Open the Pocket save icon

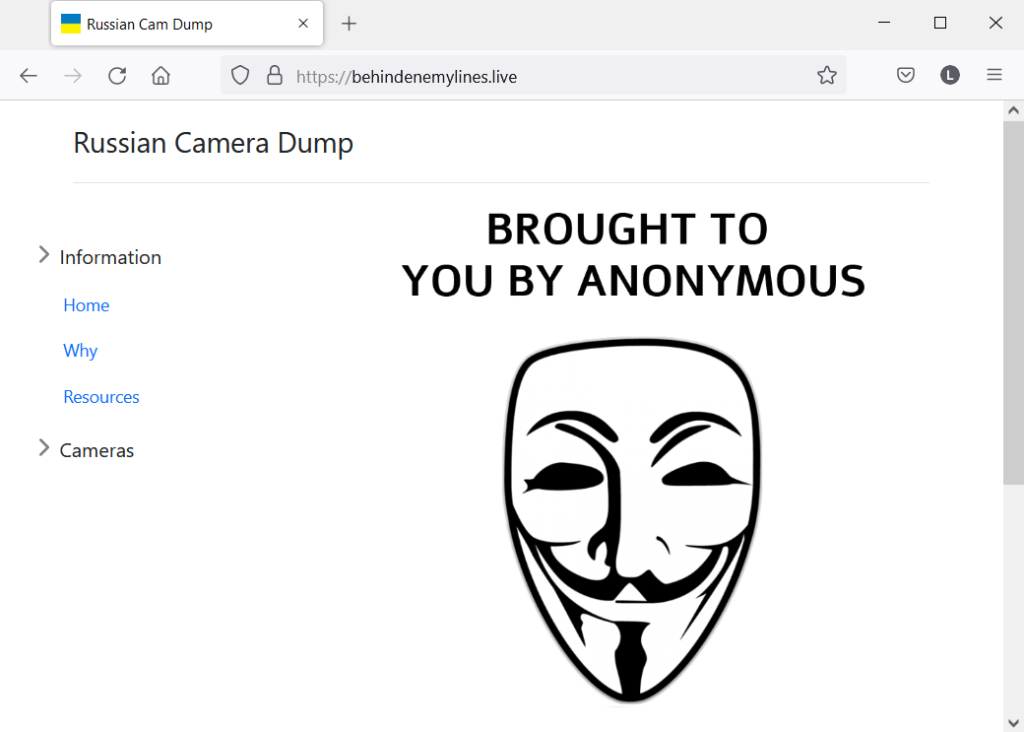click(906, 76)
